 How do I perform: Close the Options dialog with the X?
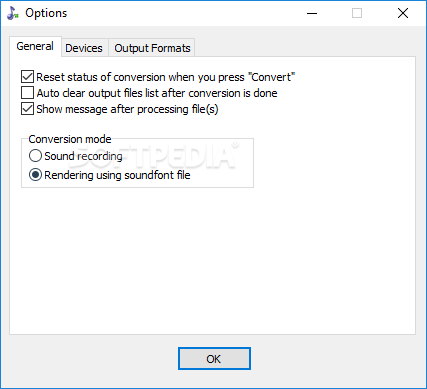click(403, 13)
